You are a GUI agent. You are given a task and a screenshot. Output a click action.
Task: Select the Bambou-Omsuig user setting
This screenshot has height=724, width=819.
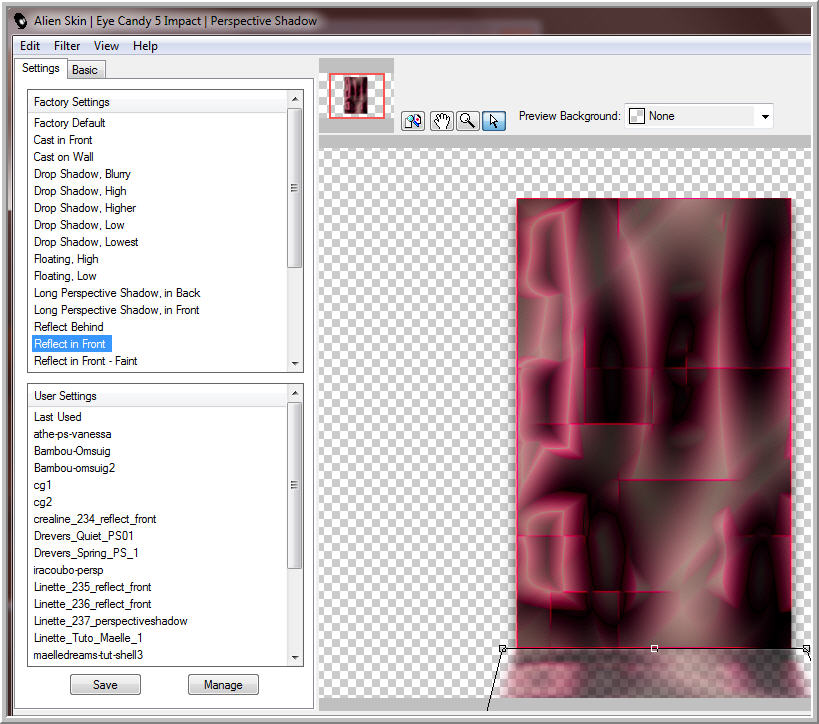coord(72,451)
